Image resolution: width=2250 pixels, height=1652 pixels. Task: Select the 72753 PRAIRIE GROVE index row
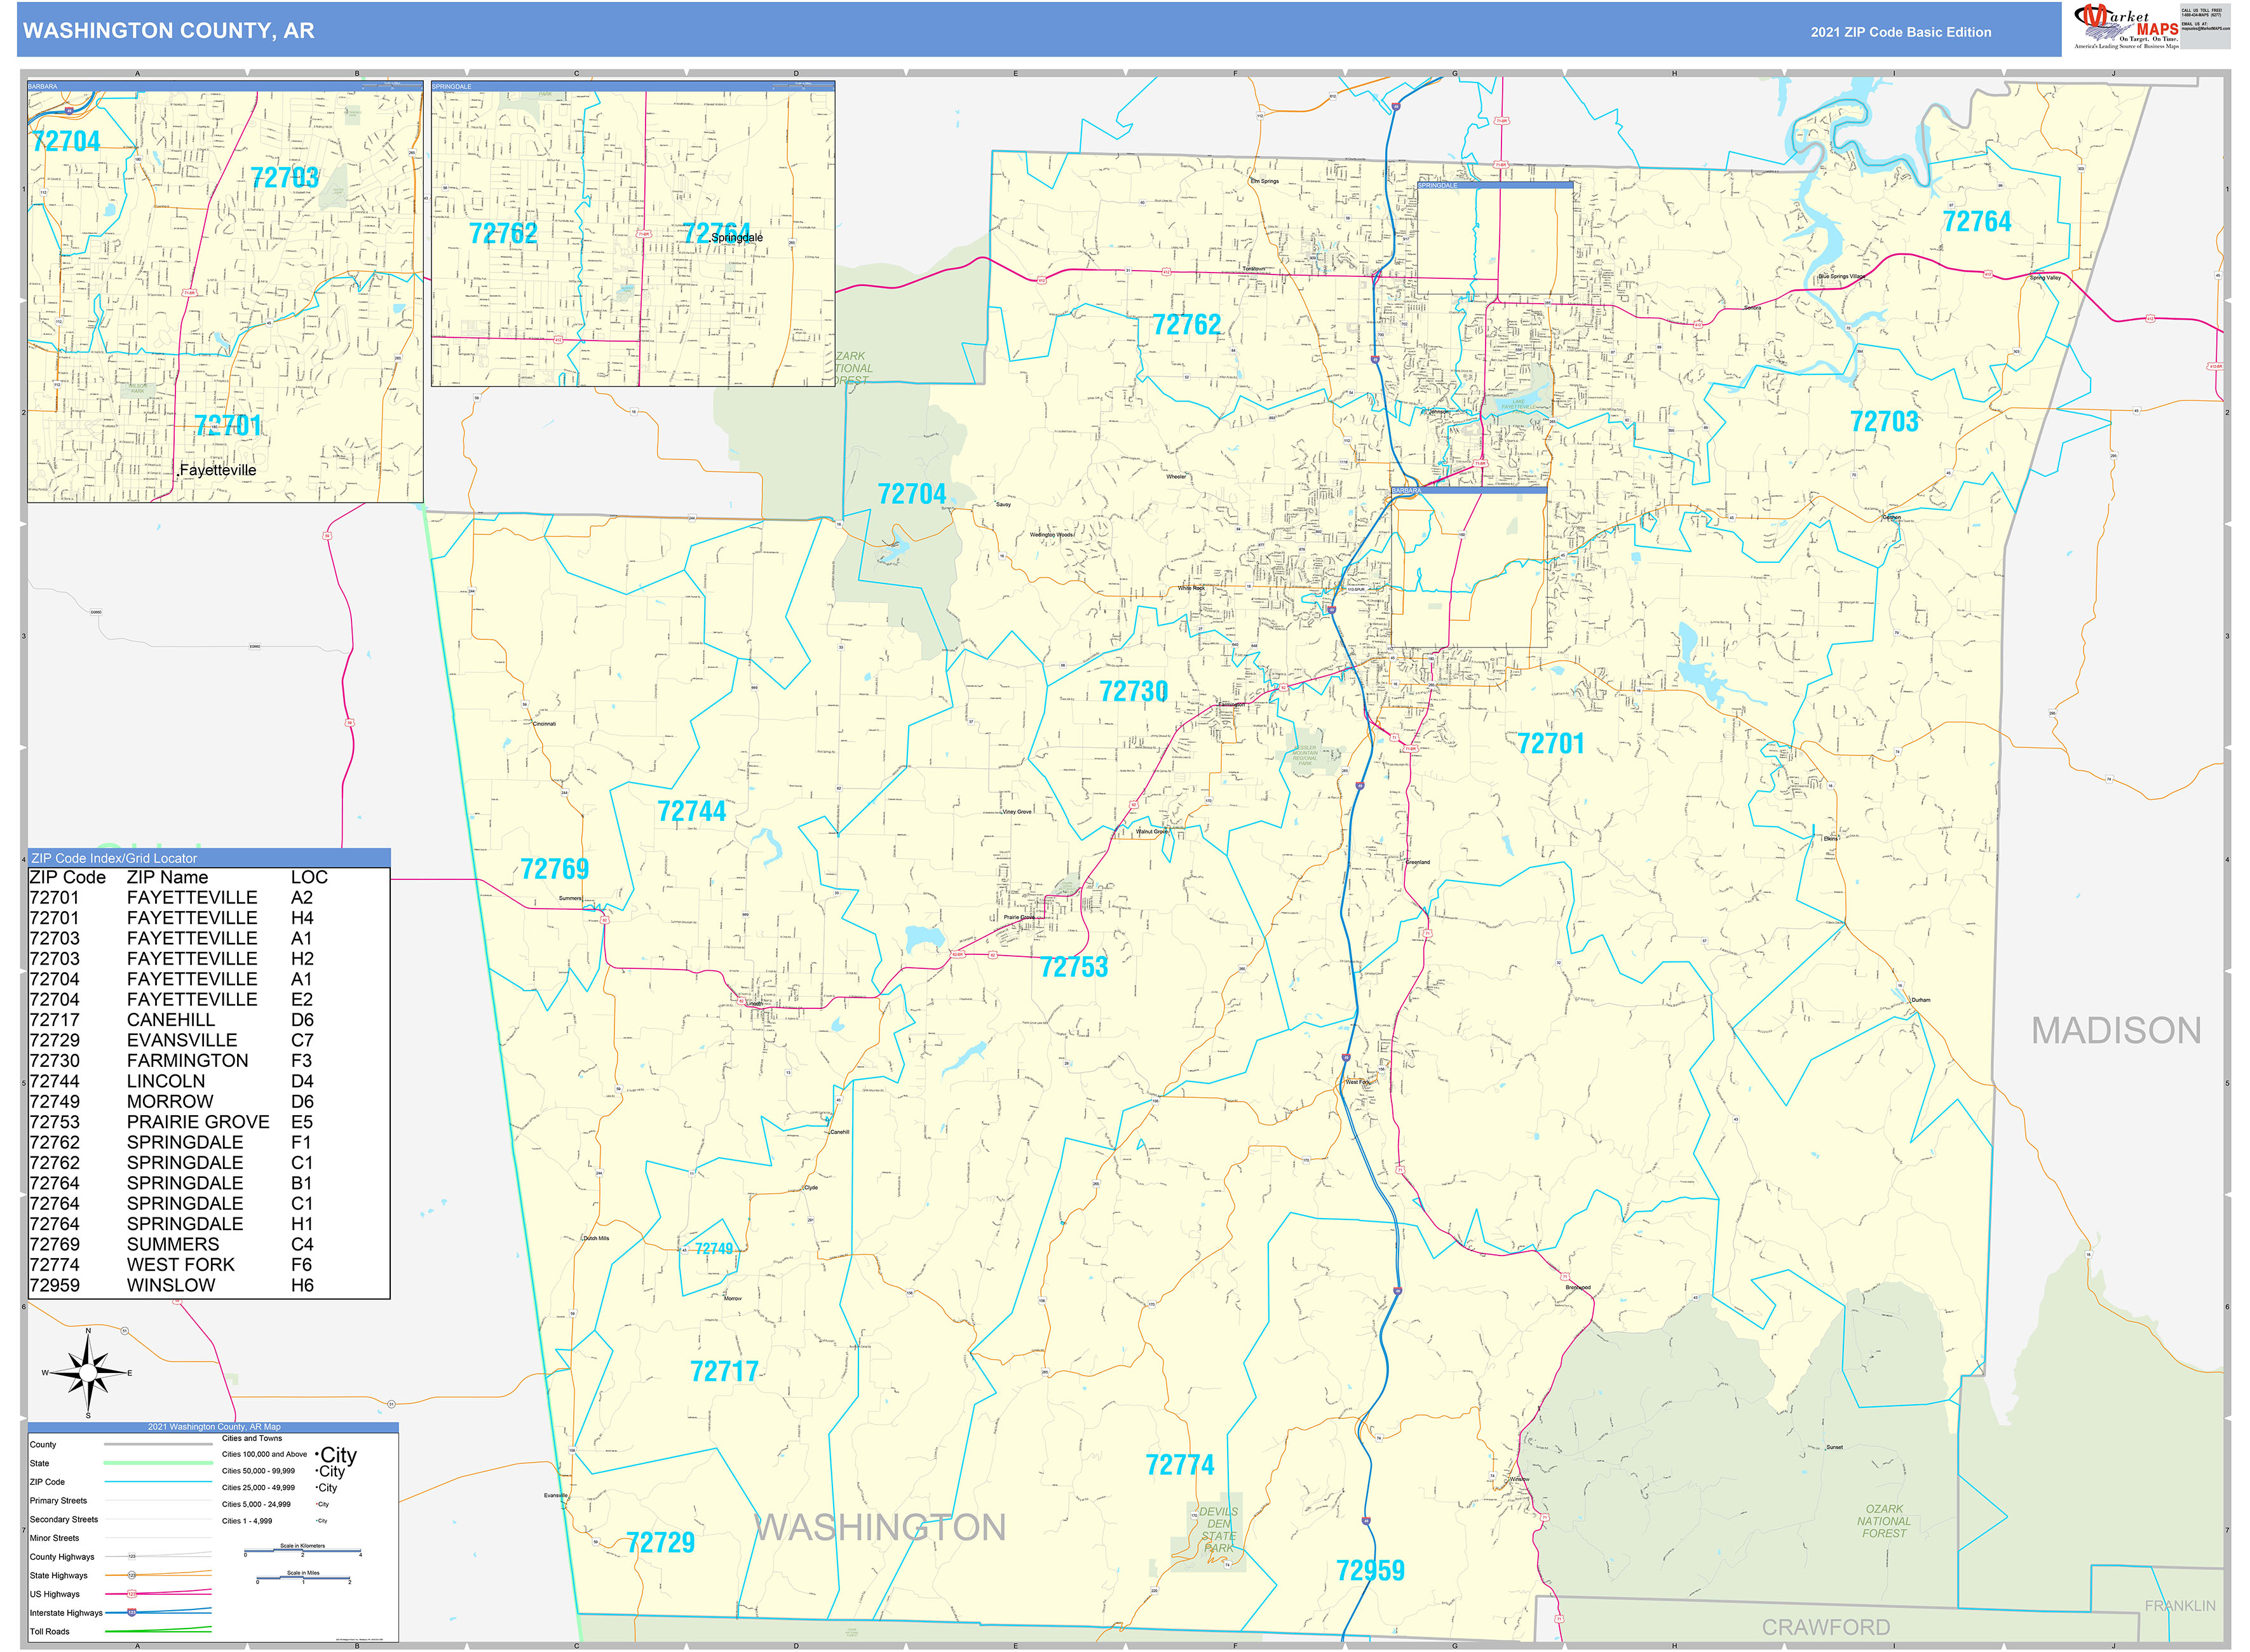[209, 1122]
